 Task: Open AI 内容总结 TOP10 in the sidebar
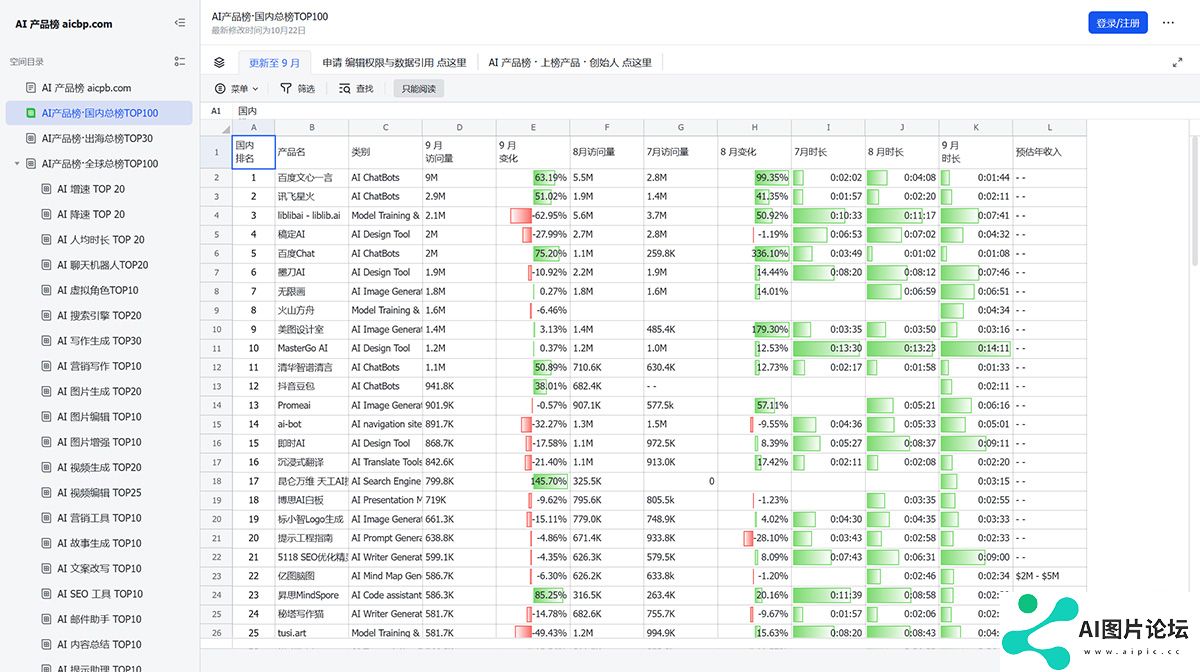[x=99, y=645]
